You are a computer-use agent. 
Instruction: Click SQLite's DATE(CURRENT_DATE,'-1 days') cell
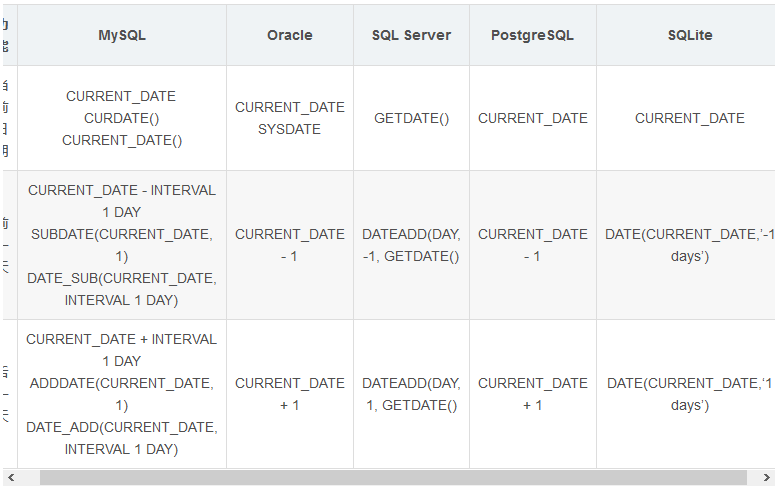pyautogui.click(x=686, y=245)
